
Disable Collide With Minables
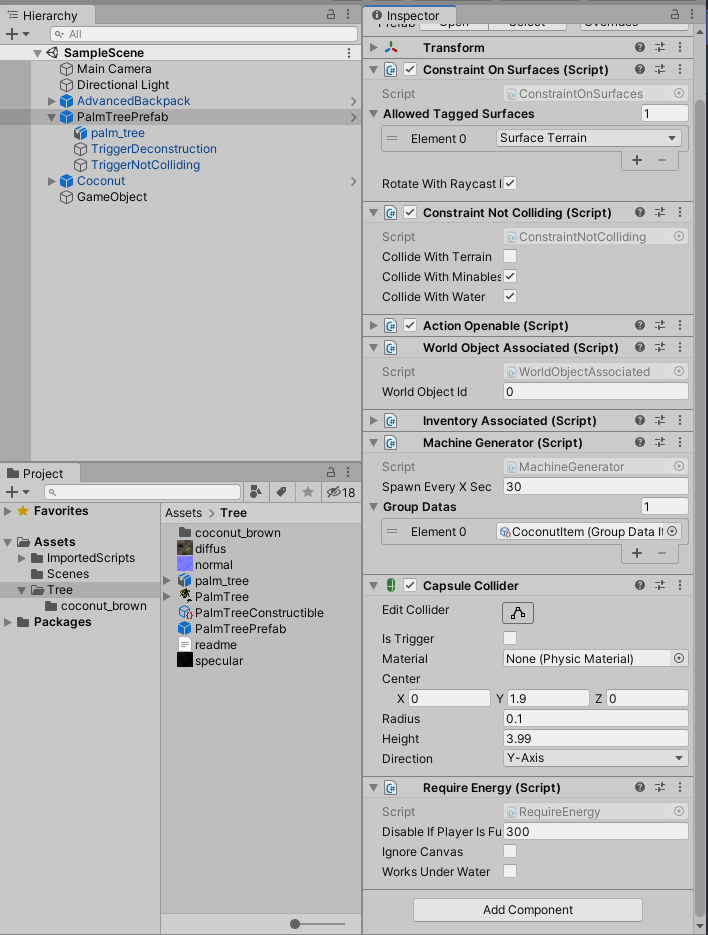tap(510, 276)
